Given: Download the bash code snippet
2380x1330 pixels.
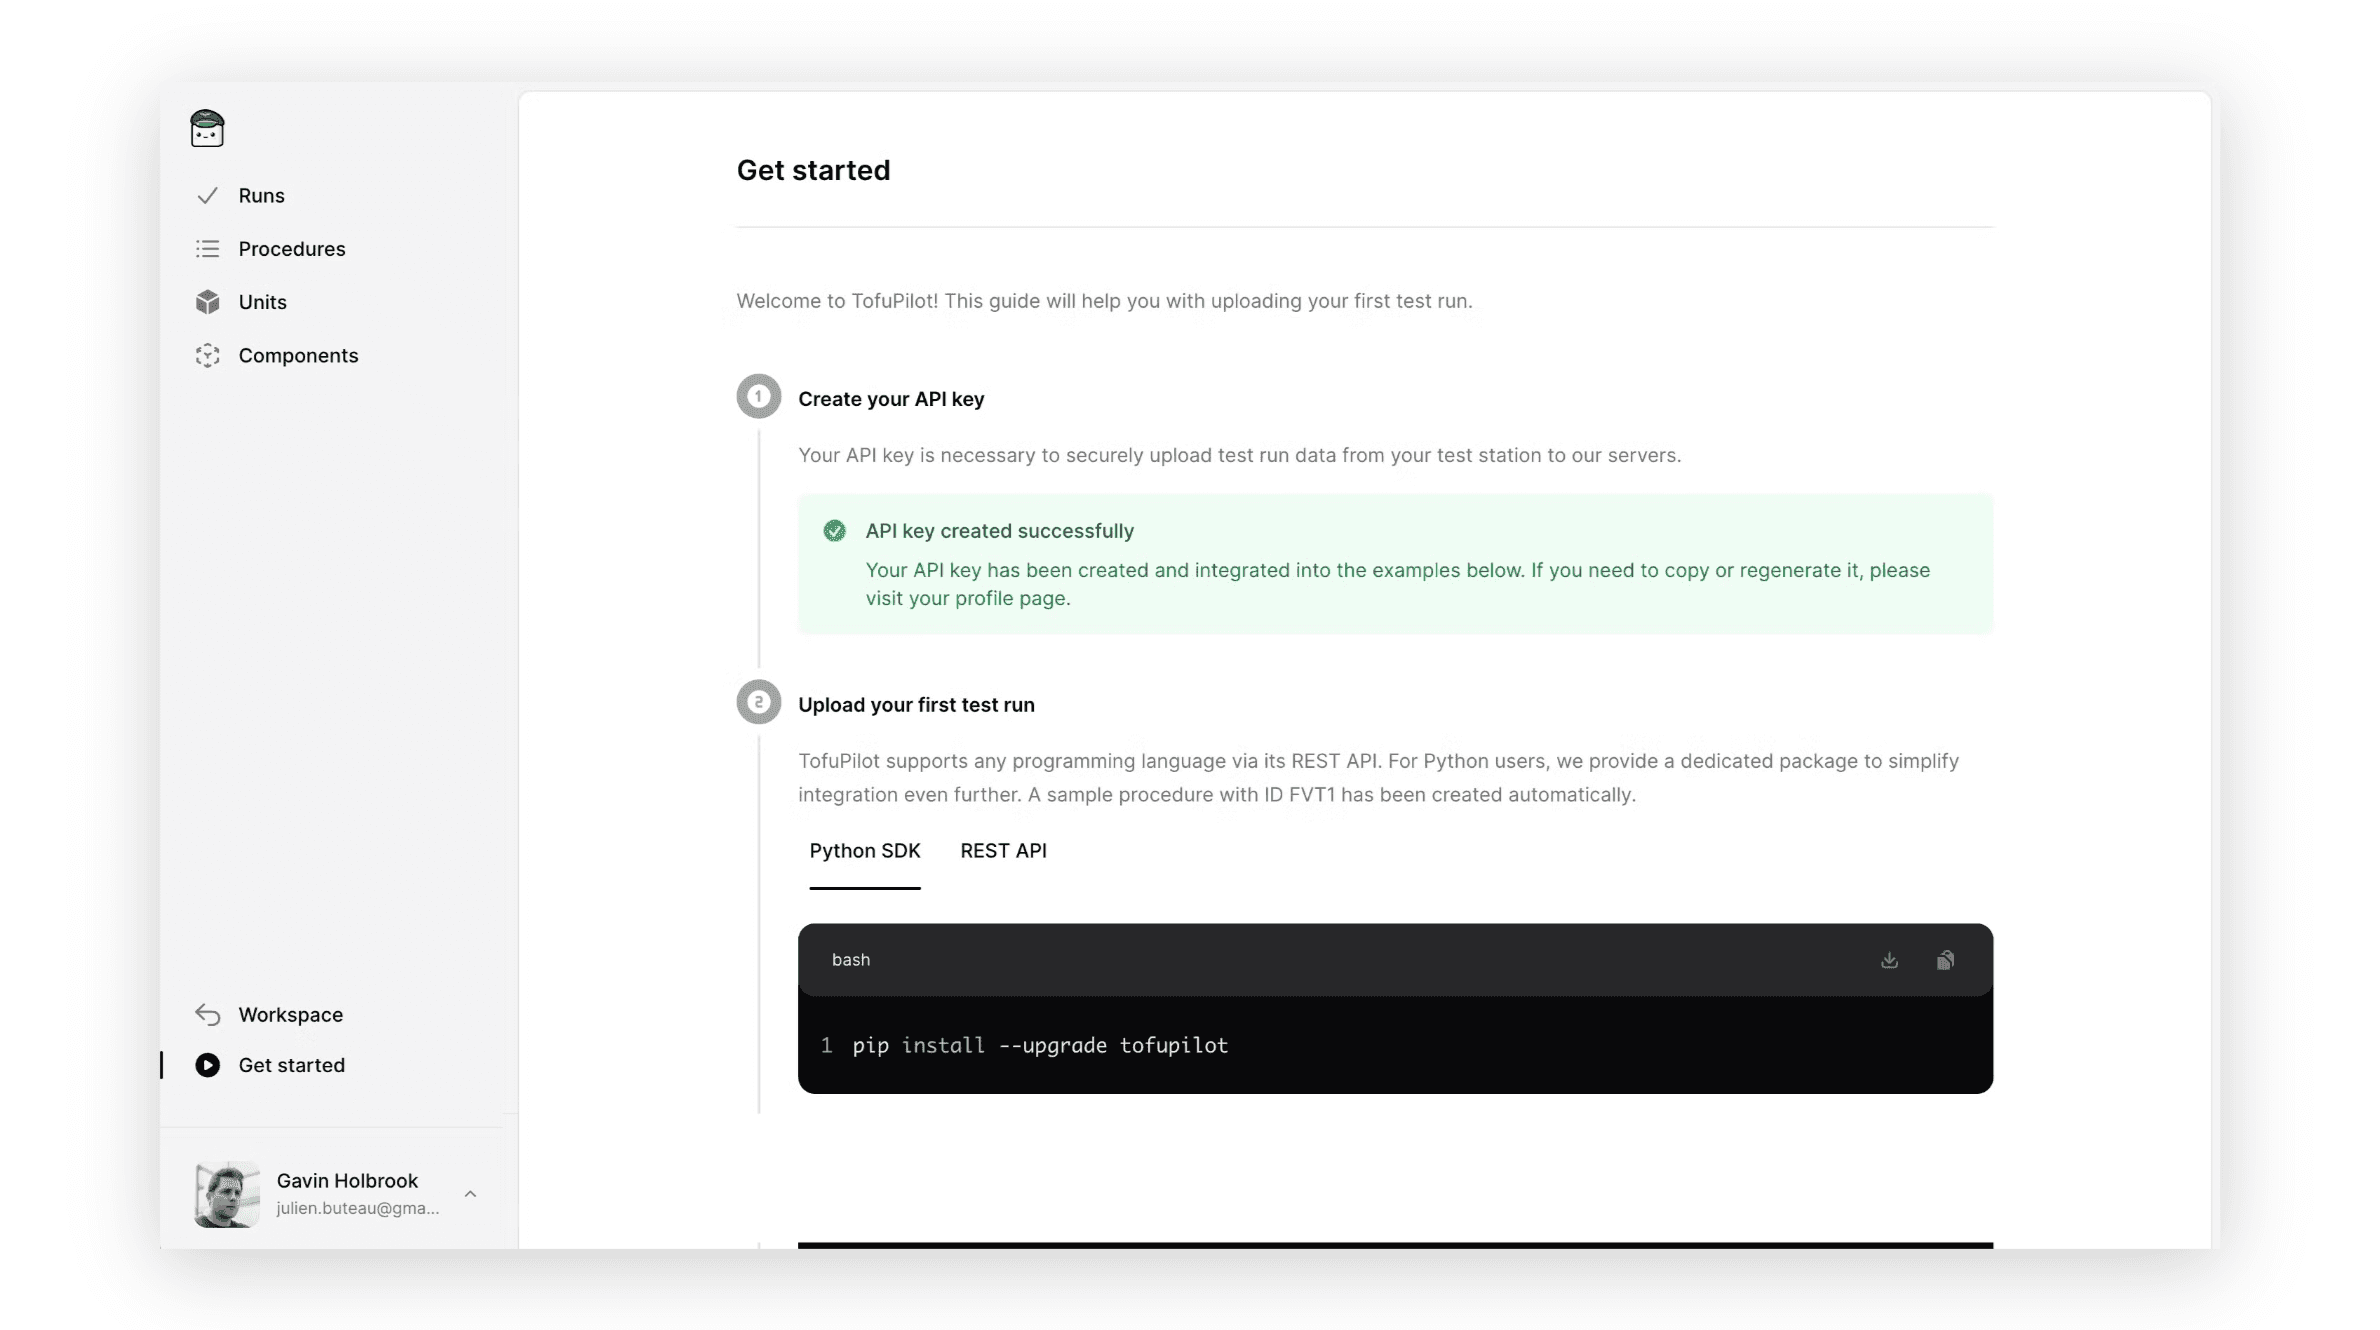Looking at the screenshot, I should (x=1890, y=960).
